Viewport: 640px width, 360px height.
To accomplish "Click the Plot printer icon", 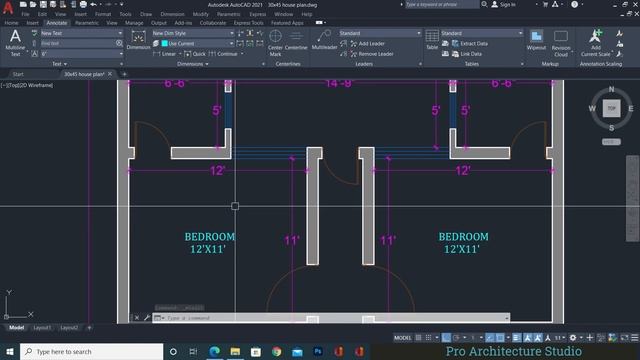I will (83, 4).
